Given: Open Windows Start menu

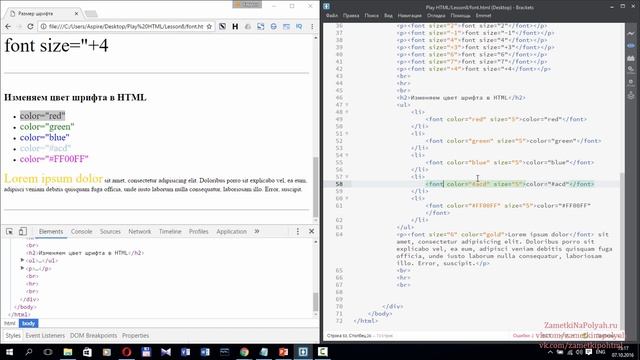Looking at the screenshot, I should (9, 352).
